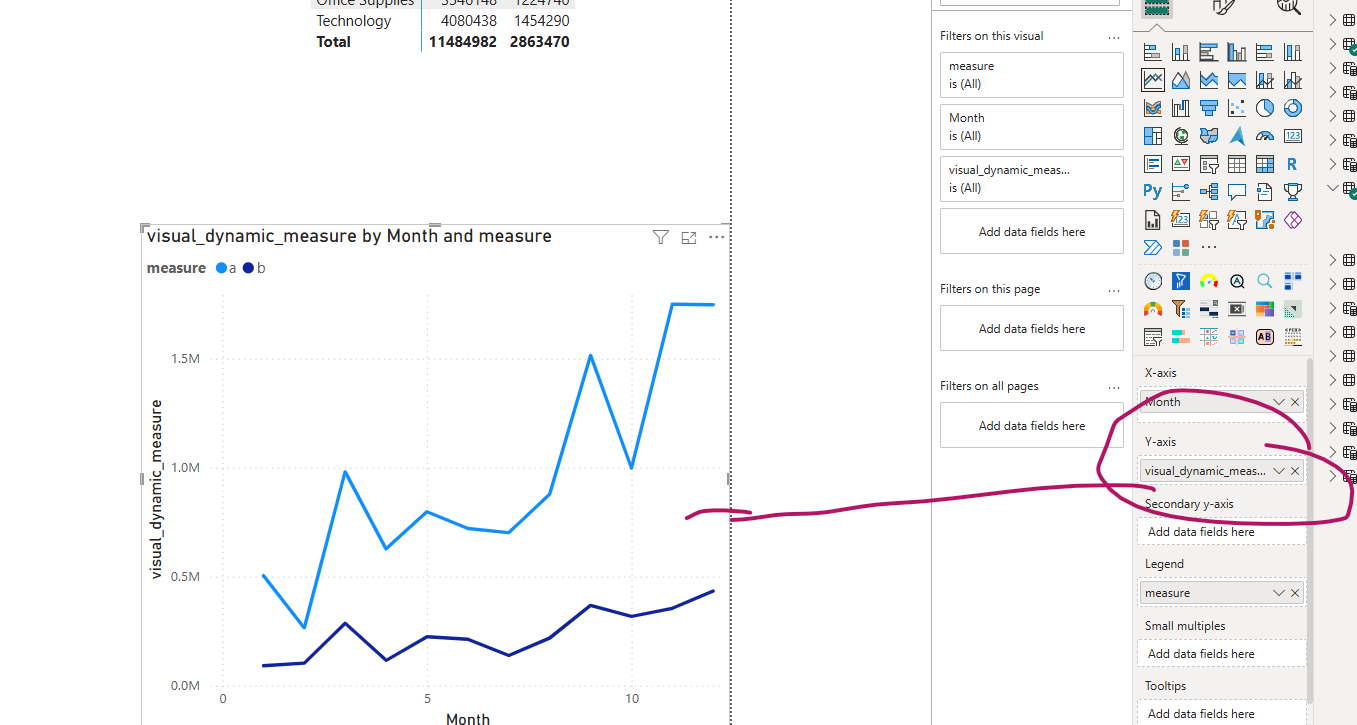1357x725 pixels.
Task: Expand the Month field dropdown in X-axis
Action: pos(1279,402)
